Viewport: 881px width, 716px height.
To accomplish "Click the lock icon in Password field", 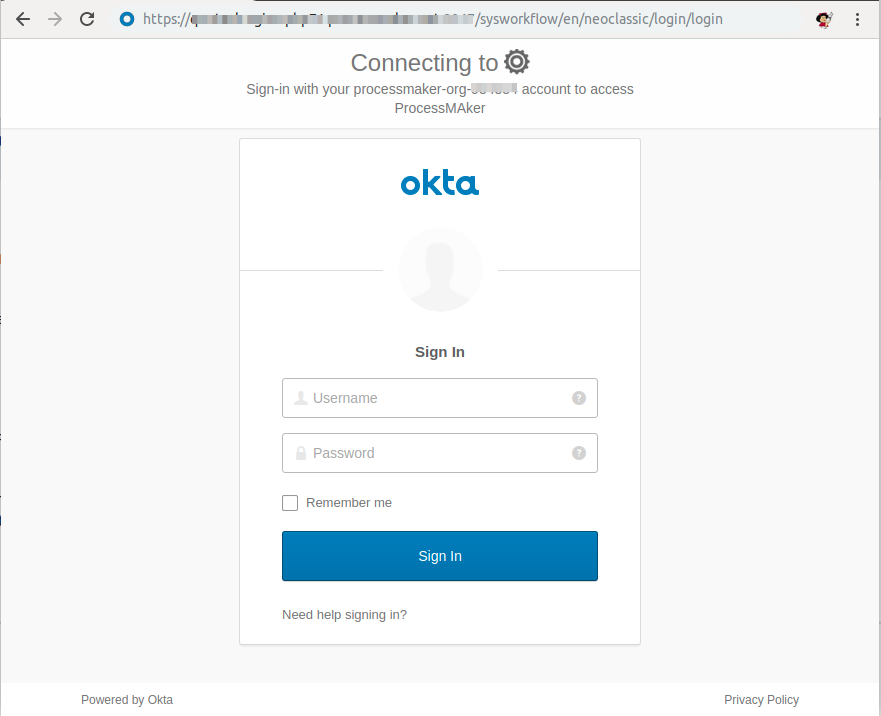I will (x=300, y=453).
